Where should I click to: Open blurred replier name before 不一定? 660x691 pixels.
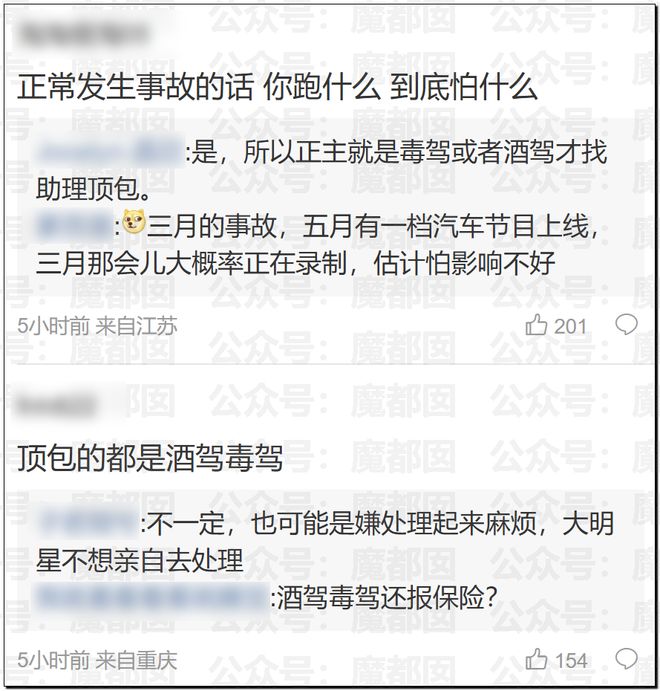tap(88, 523)
